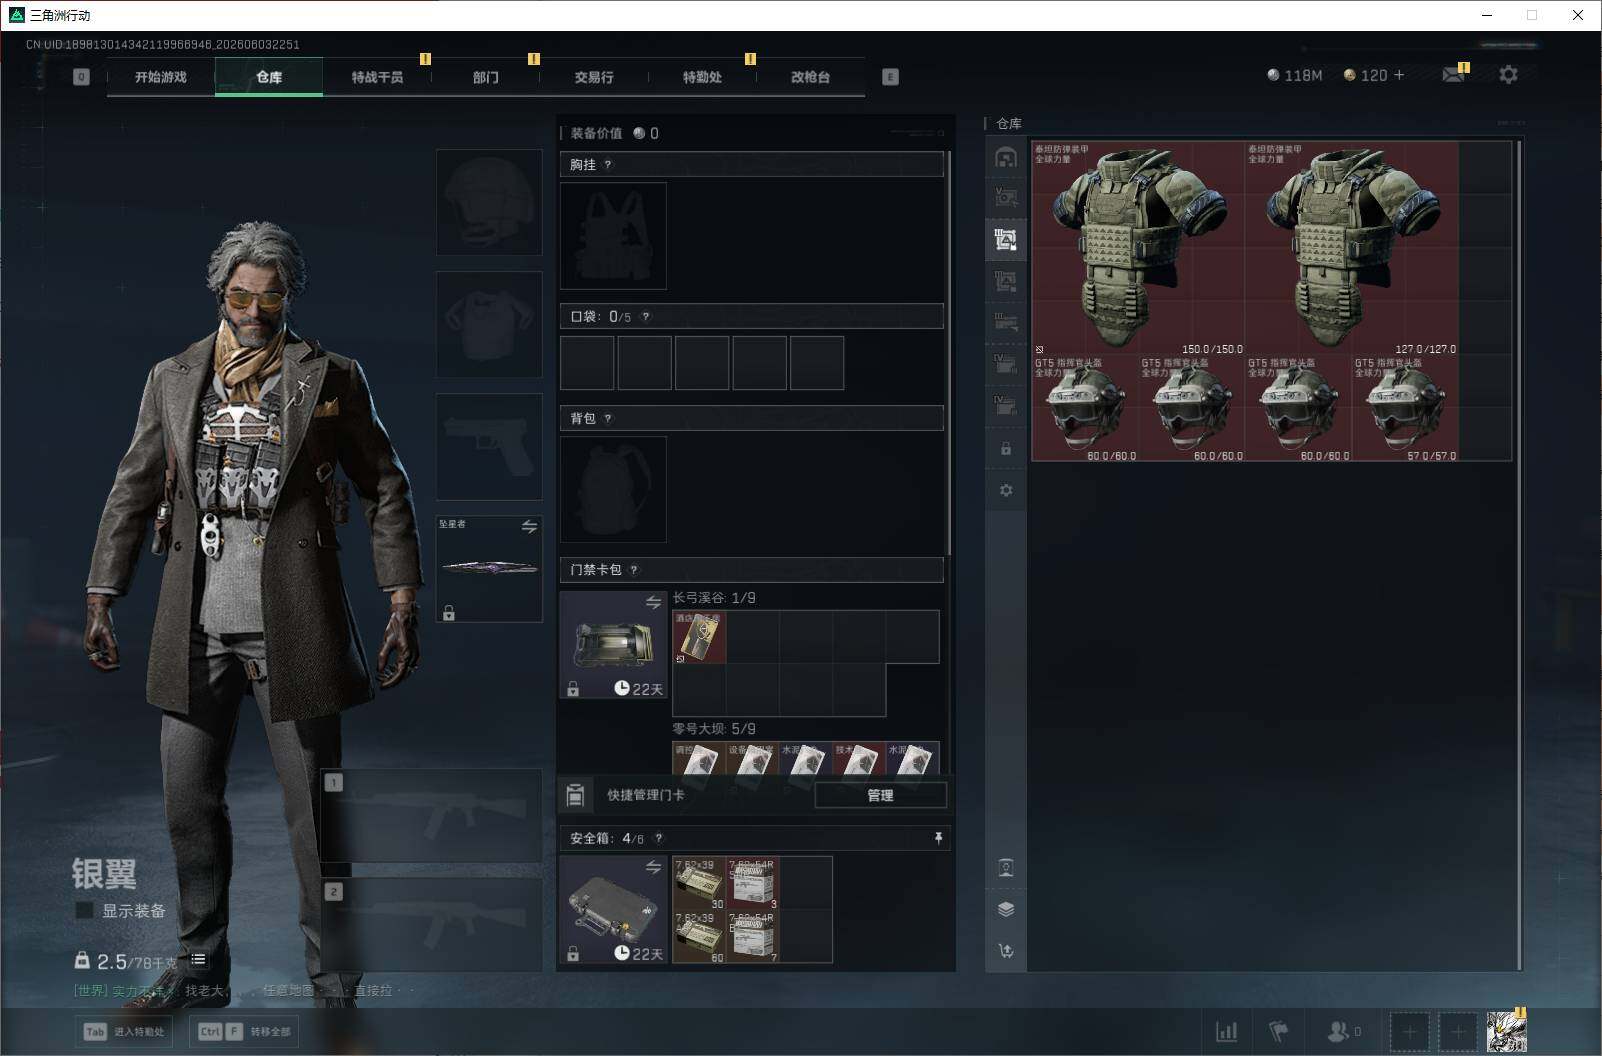This screenshot has height=1056, width=1602.
Task: Select the first warehouse container icon in sidebar
Action: [1006, 156]
